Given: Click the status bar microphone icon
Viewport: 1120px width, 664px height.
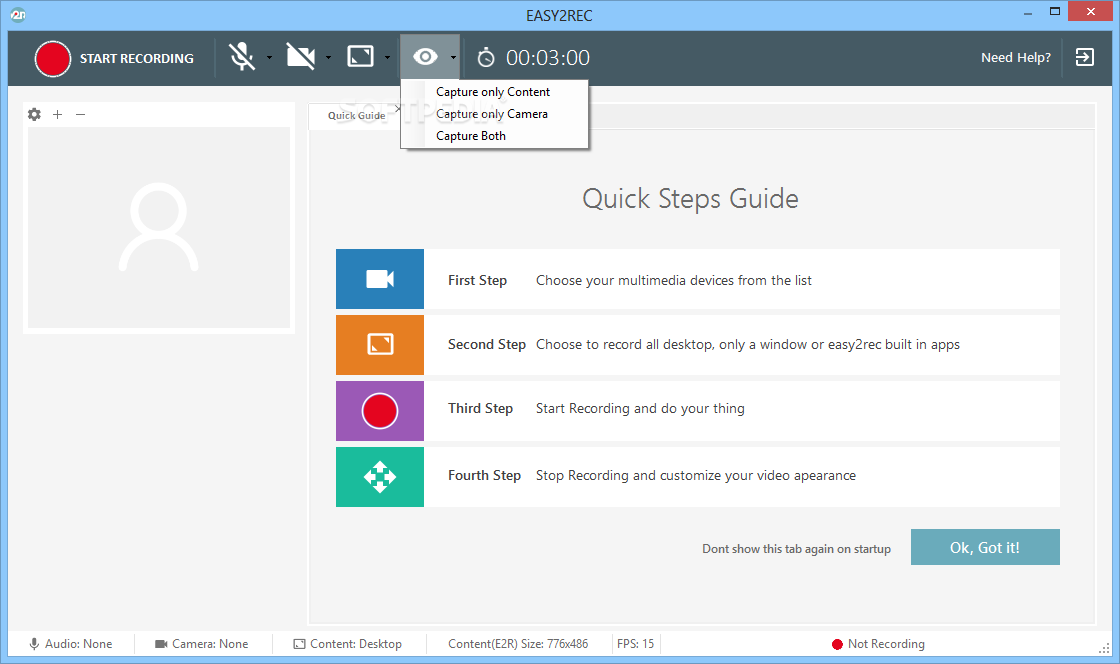Looking at the screenshot, I should (x=34, y=644).
